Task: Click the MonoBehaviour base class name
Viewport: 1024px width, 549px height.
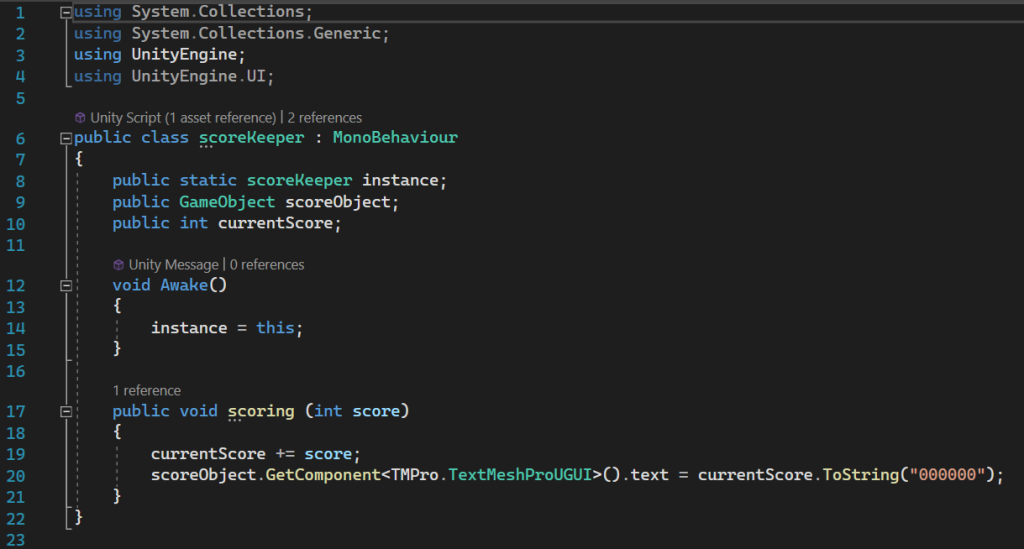Action: click(395, 138)
